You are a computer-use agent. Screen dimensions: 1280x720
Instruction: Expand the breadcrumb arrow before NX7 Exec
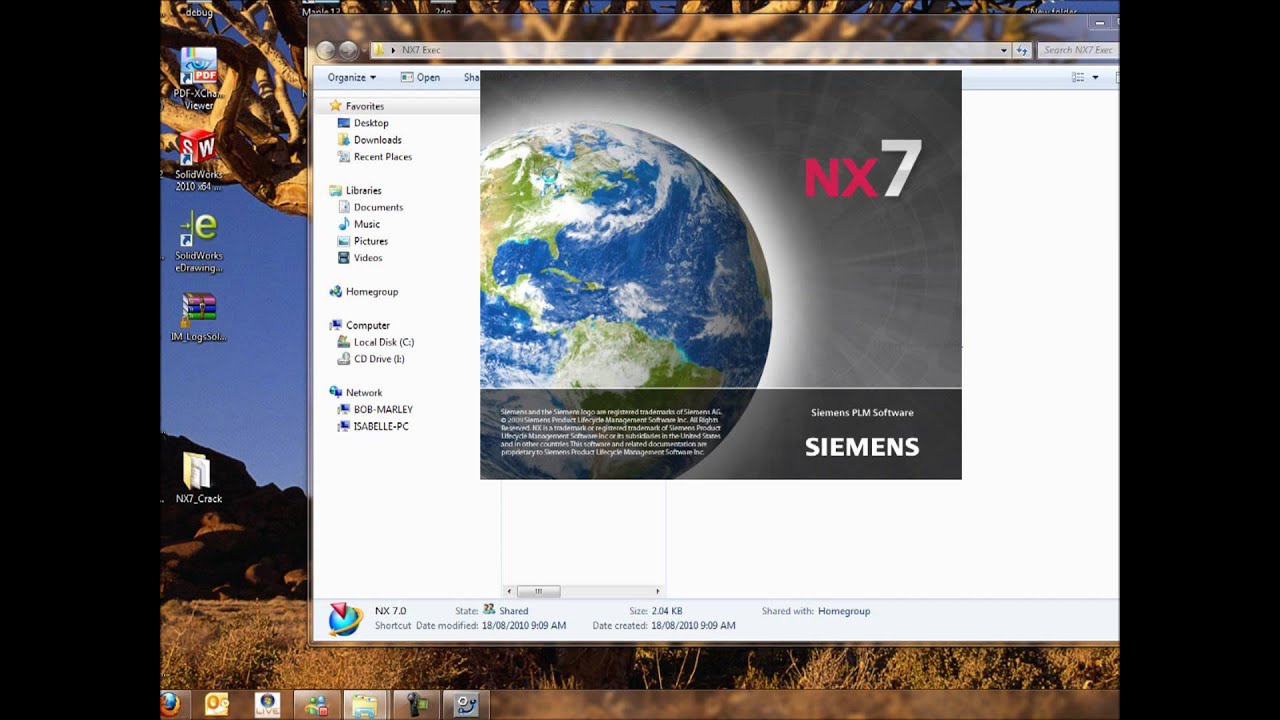coord(393,50)
